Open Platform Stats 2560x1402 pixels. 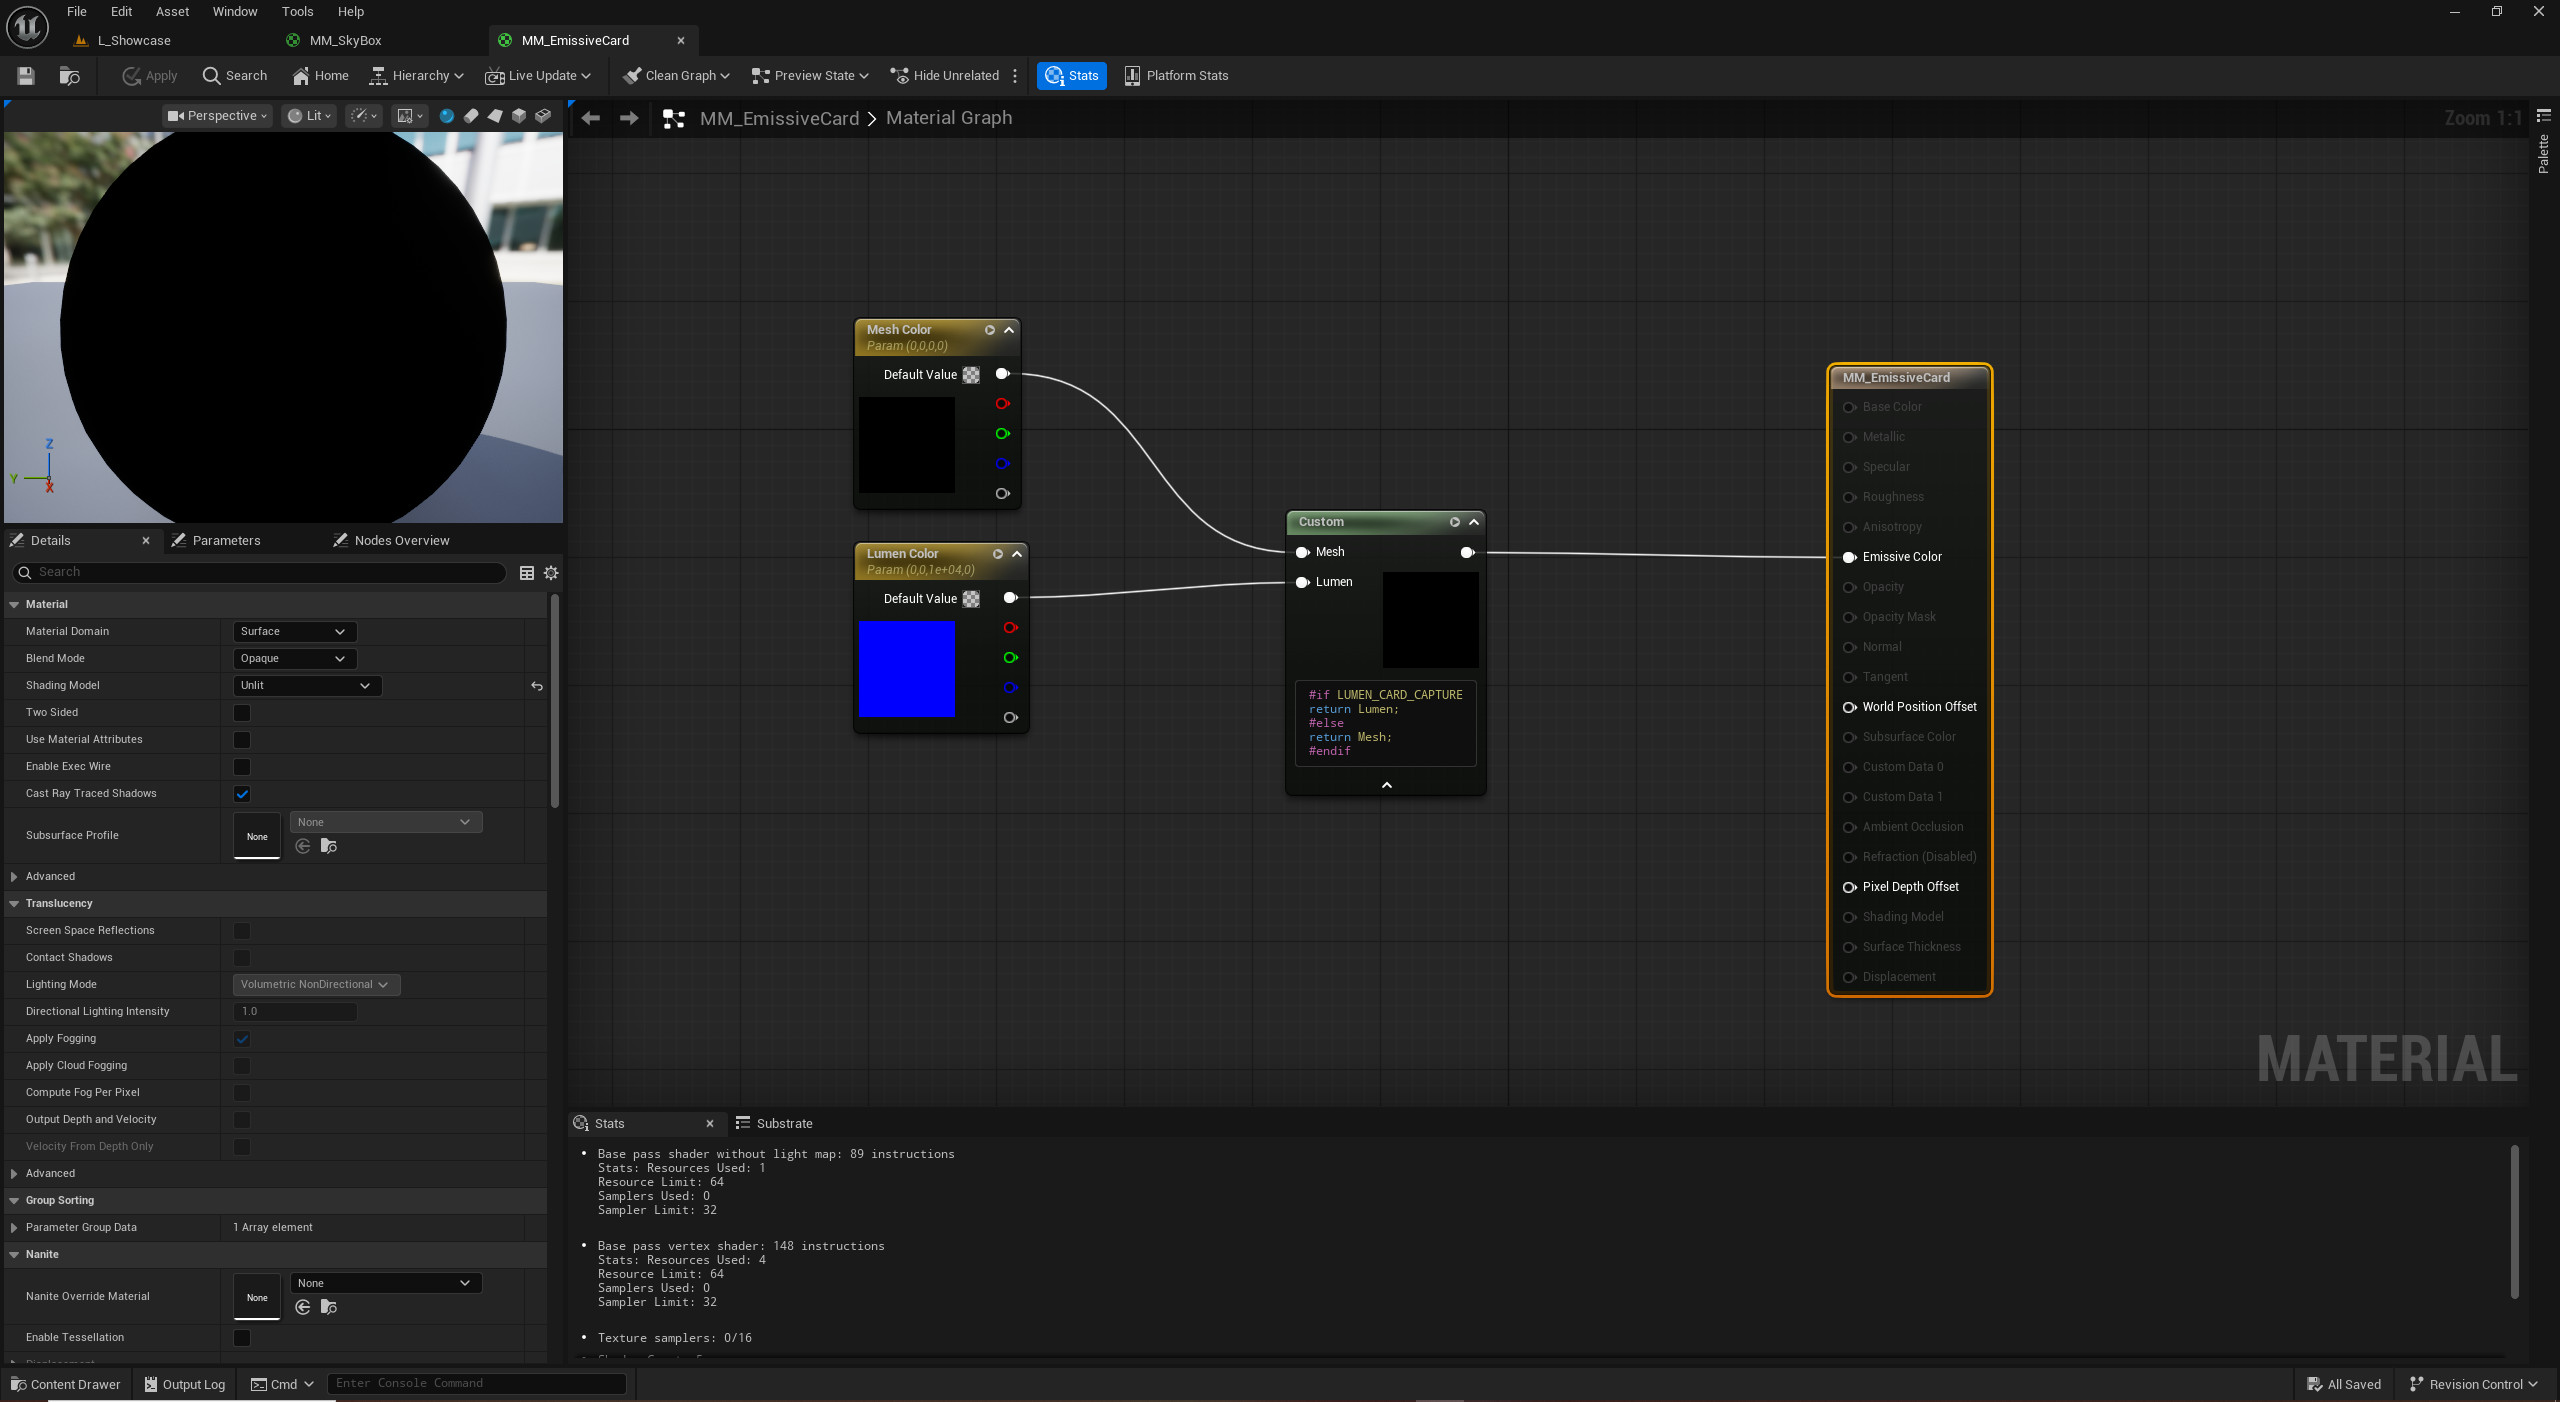click(1175, 75)
